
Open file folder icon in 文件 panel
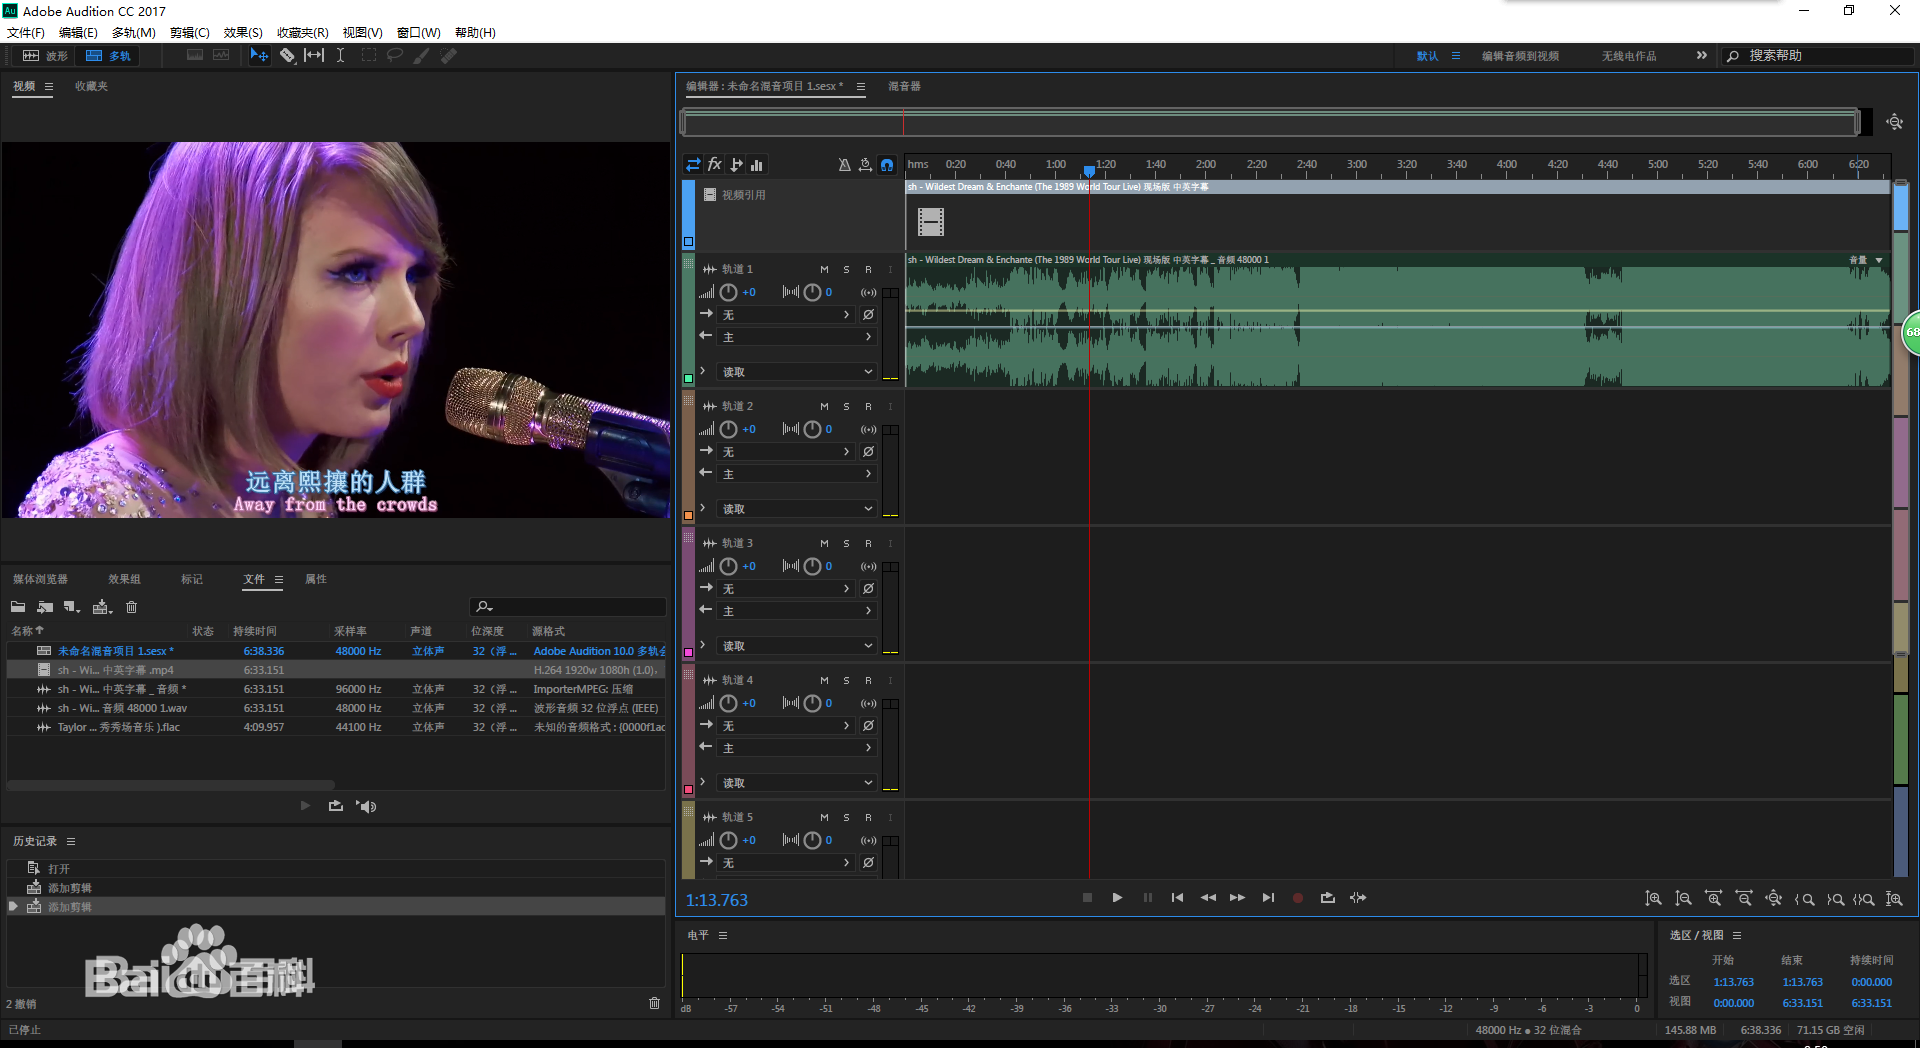coord(18,607)
